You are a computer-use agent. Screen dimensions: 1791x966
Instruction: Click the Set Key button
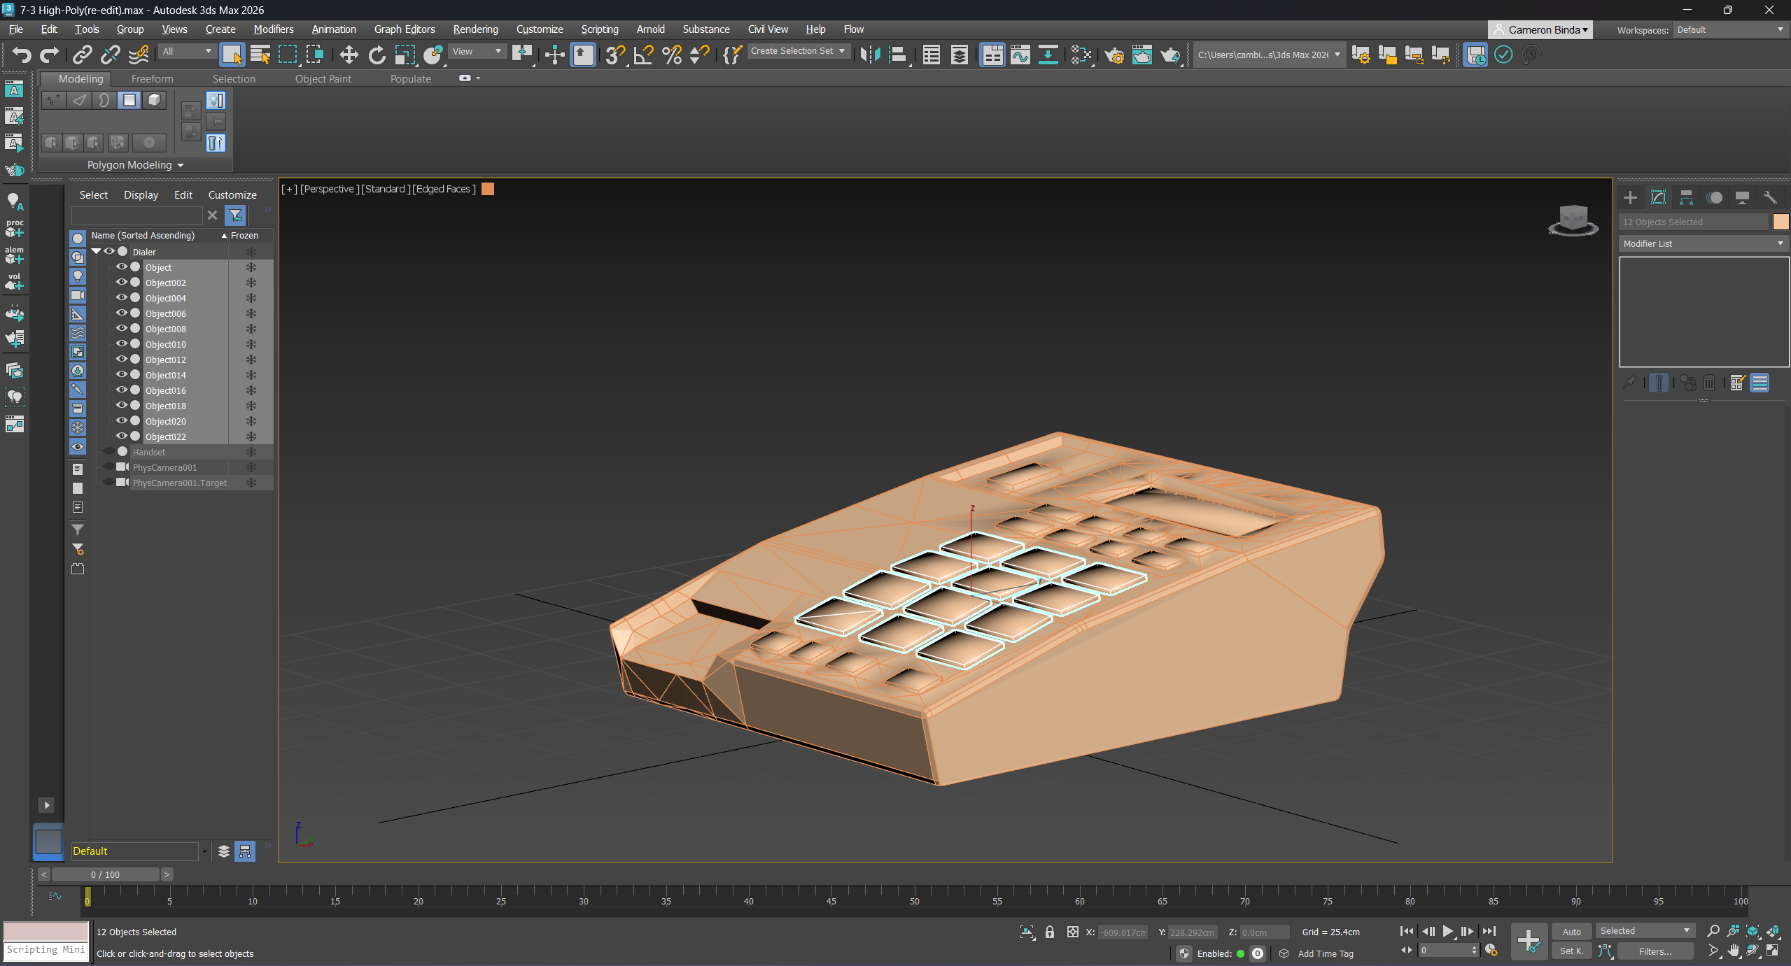coord(1571,951)
